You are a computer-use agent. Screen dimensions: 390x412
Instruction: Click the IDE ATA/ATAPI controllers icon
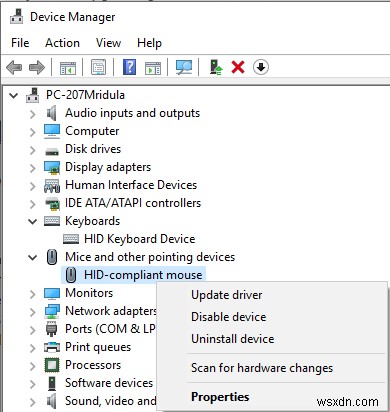52,204
